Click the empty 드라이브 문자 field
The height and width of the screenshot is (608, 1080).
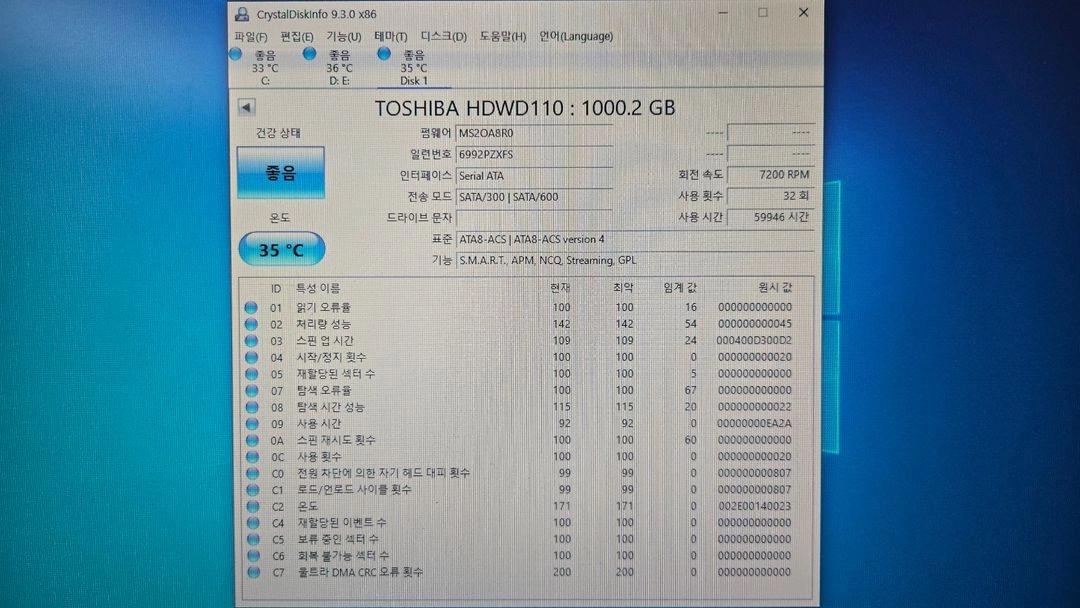[534, 218]
